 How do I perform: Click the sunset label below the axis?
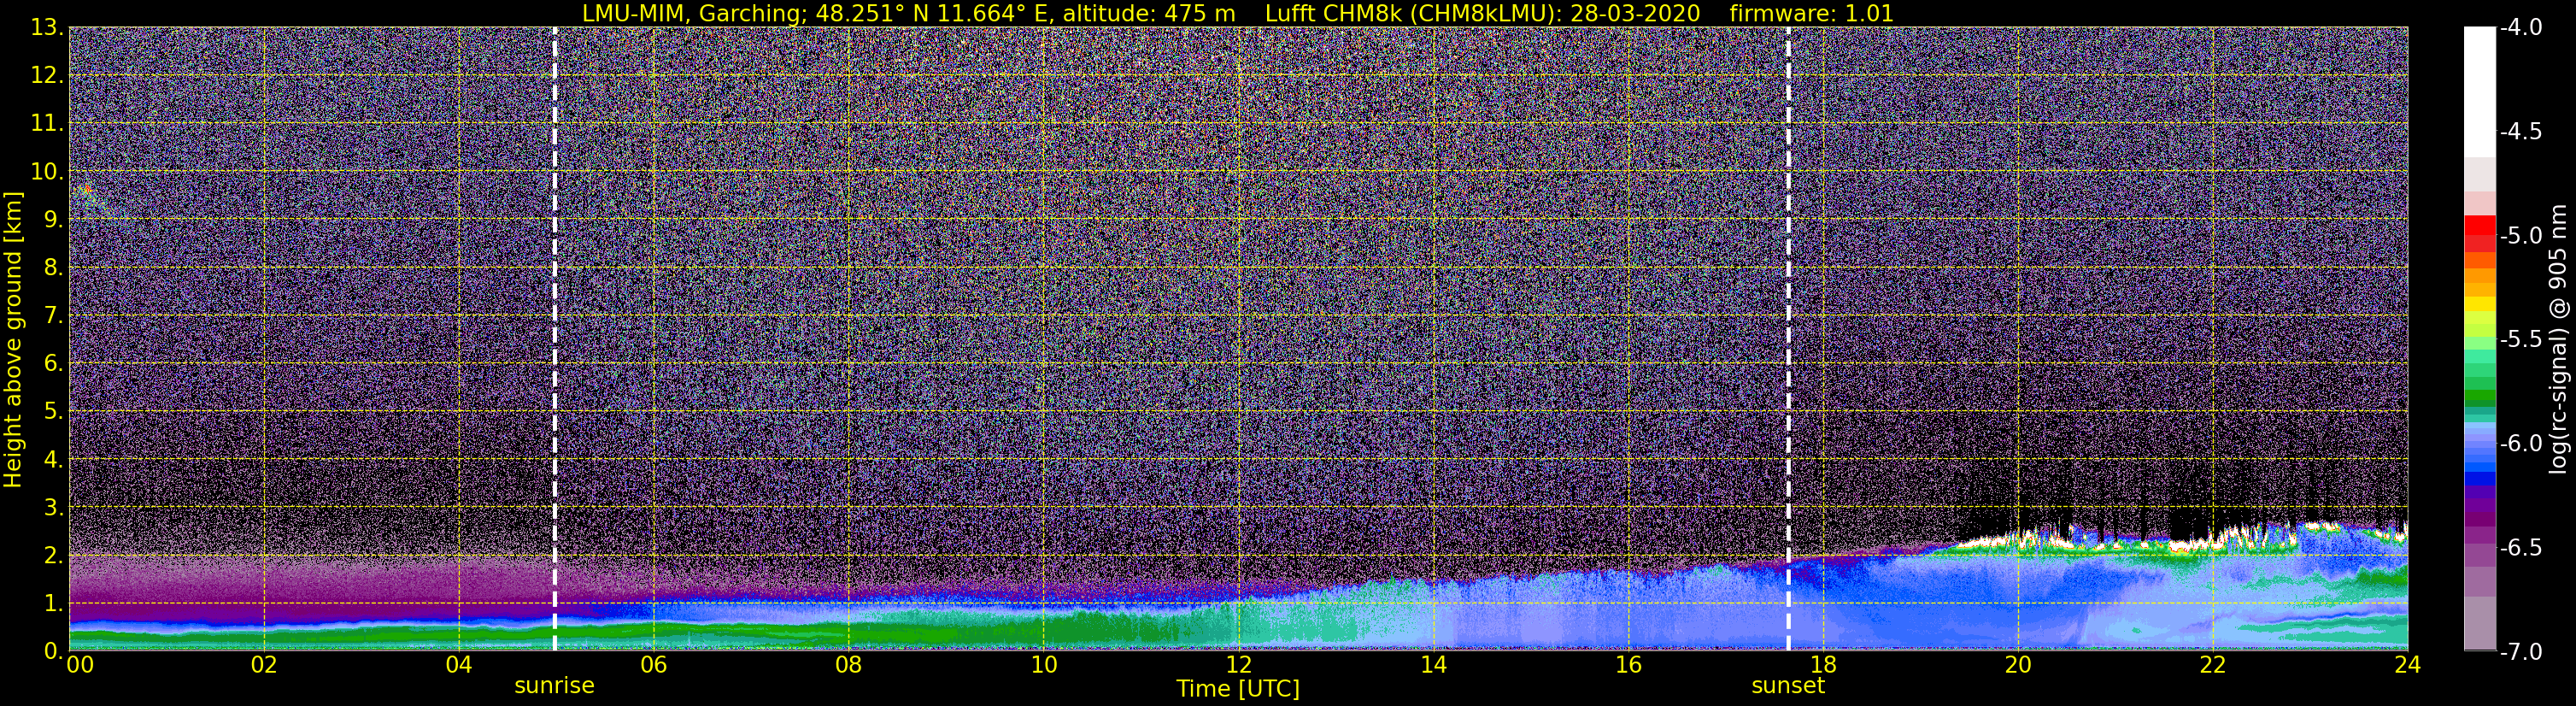point(1788,686)
